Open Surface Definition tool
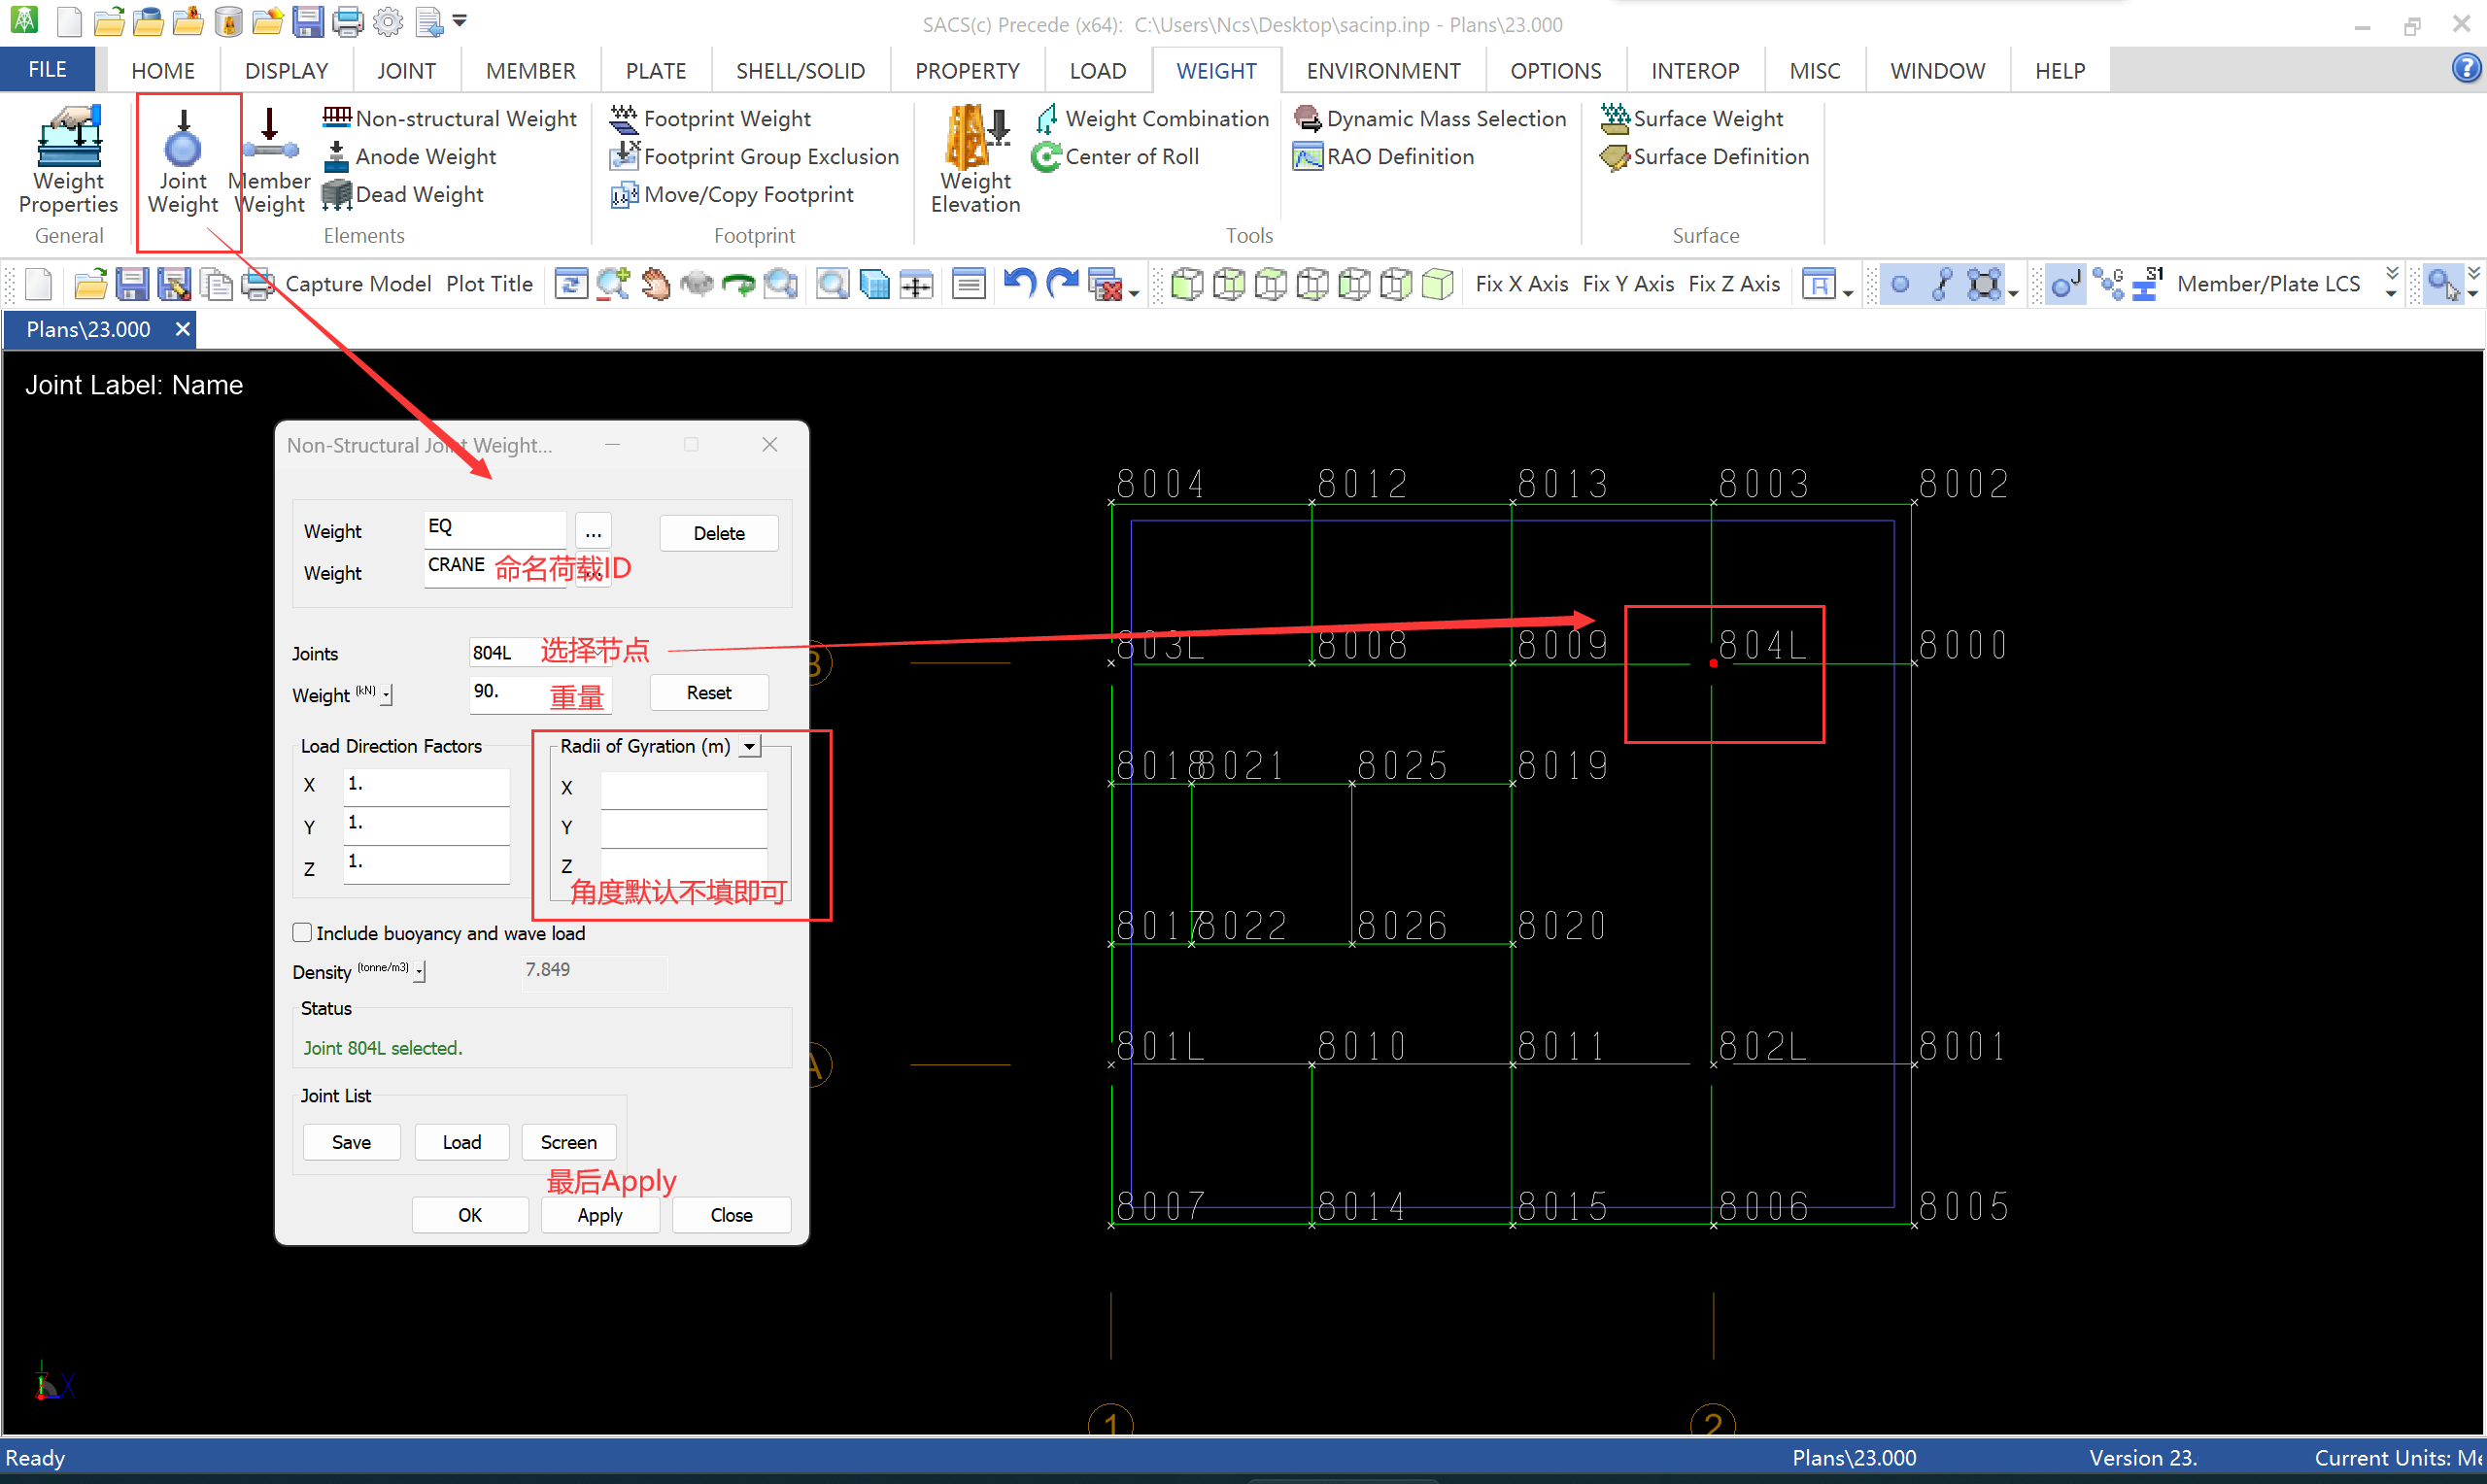The image size is (2487, 1484). click(x=1705, y=157)
